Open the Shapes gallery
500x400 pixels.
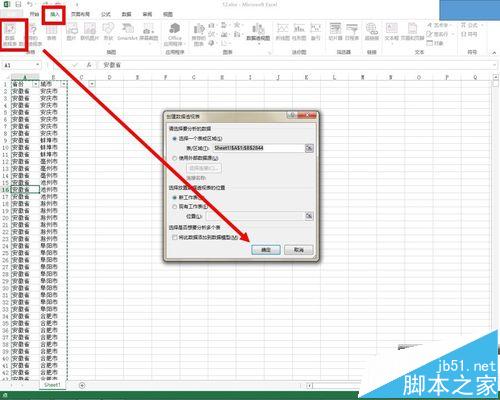[108, 33]
